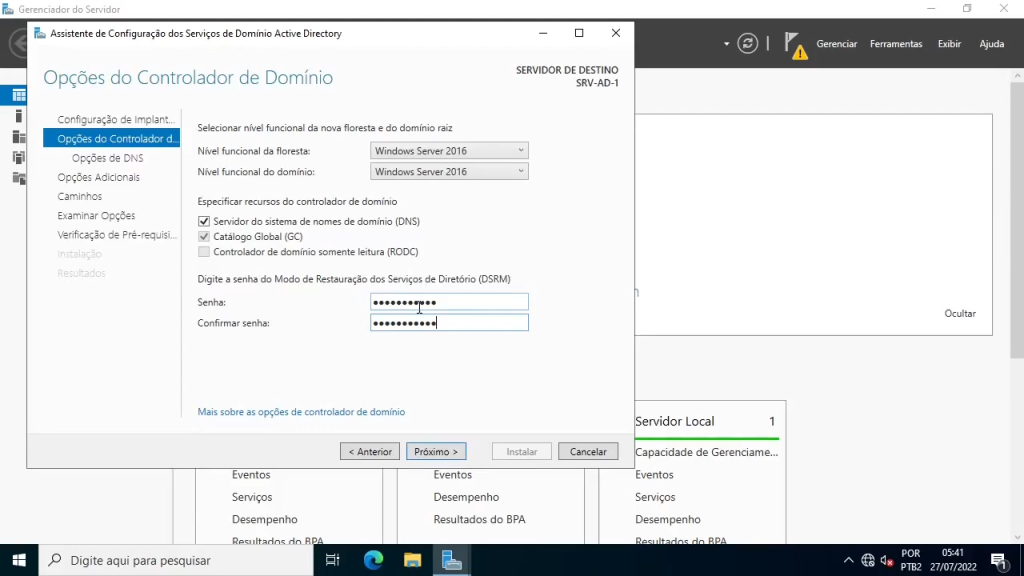Open Eventos under Servidor Local tile
1024x576 pixels.
point(654,475)
